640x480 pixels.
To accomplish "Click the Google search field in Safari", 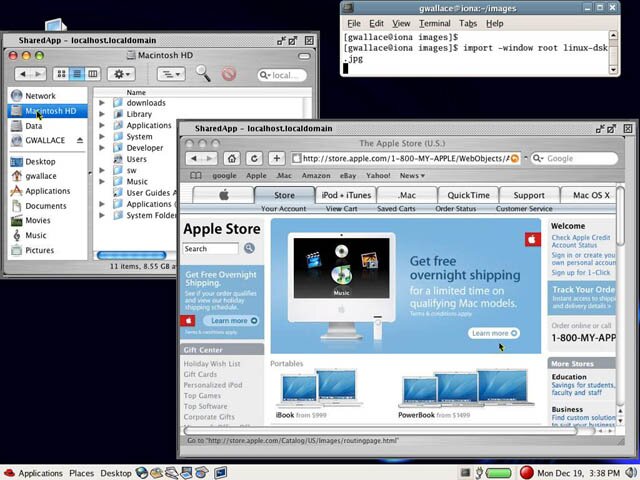I will (x=574, y=158).
